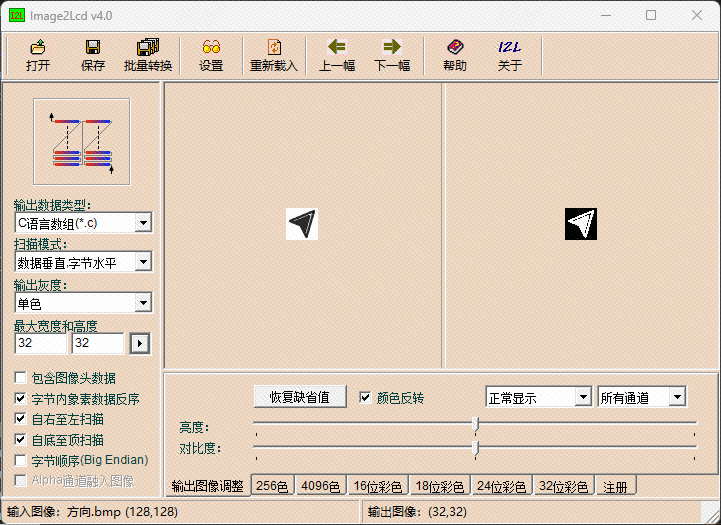Viewport: 721px width, 525px height.
Task: Switch to the 18位彩色 tab
Action: pos(440,486)
